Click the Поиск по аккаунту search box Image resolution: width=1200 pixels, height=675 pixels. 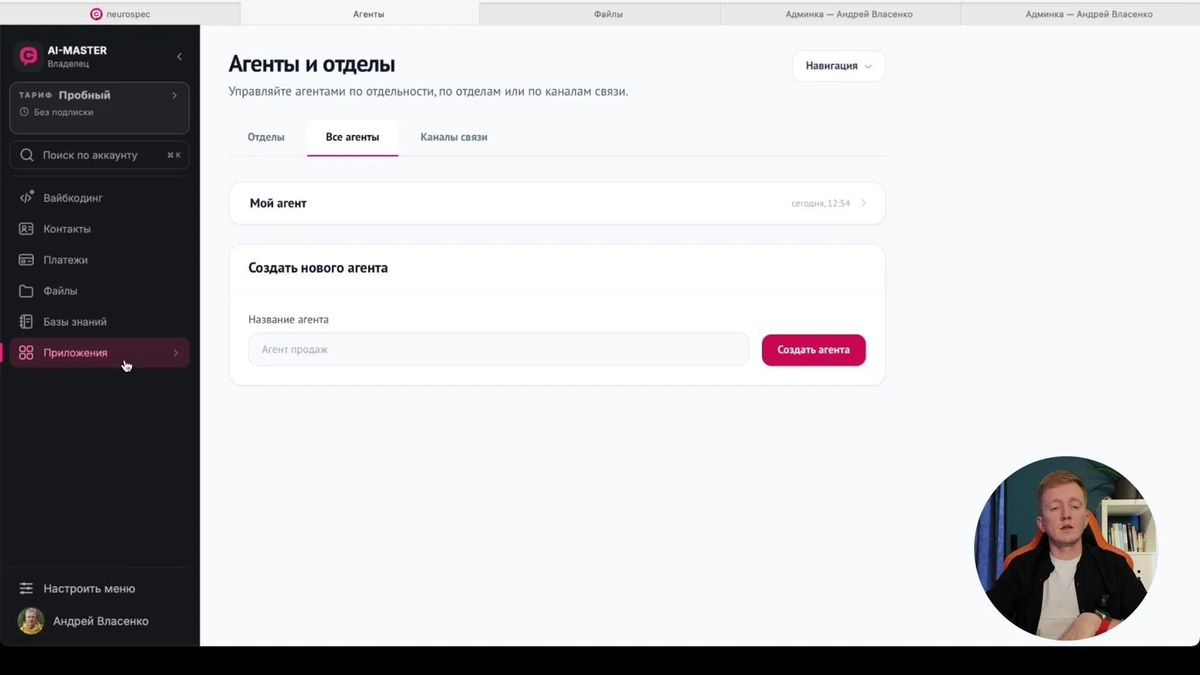(x=99, y=155)
